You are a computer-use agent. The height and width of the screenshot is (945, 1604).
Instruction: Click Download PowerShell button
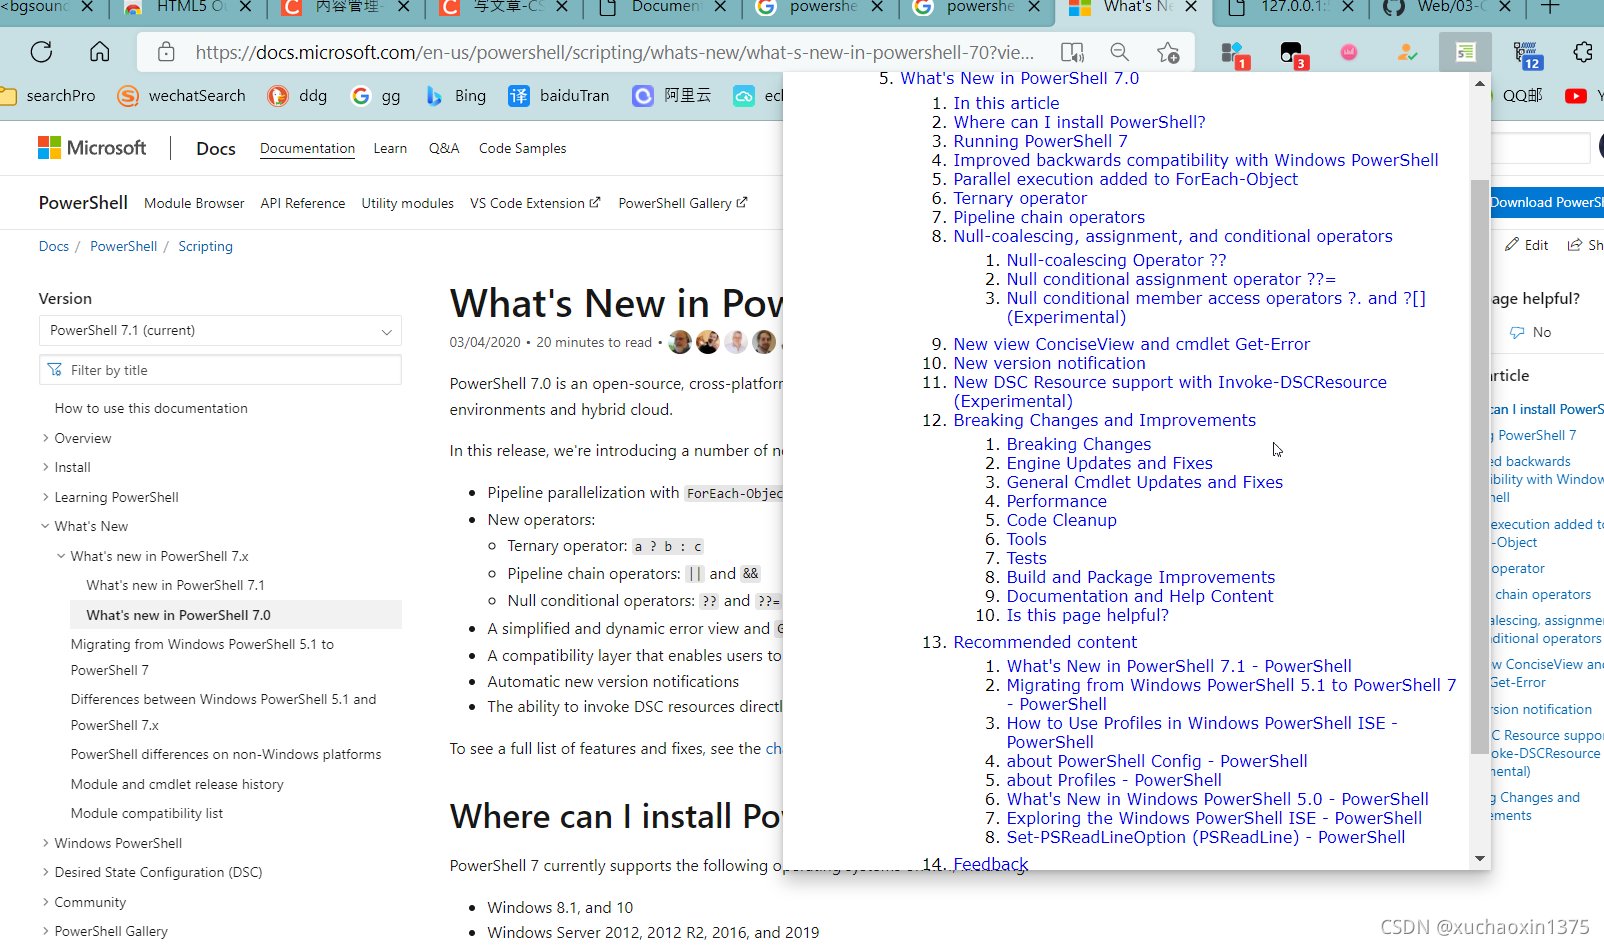[1546, 202]
